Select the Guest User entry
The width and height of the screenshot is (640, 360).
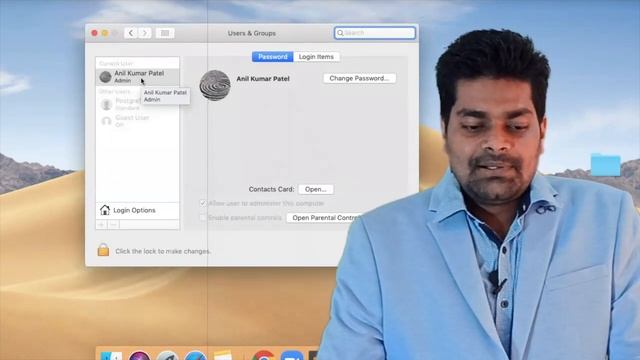click(x=138, y=121)
